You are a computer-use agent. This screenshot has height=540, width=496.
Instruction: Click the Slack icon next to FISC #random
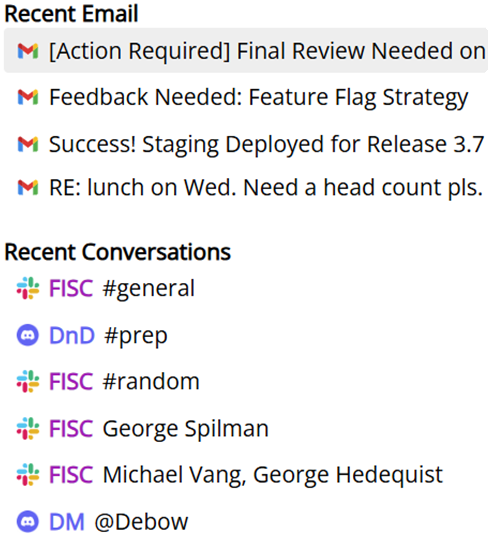[x=28, y=381]
